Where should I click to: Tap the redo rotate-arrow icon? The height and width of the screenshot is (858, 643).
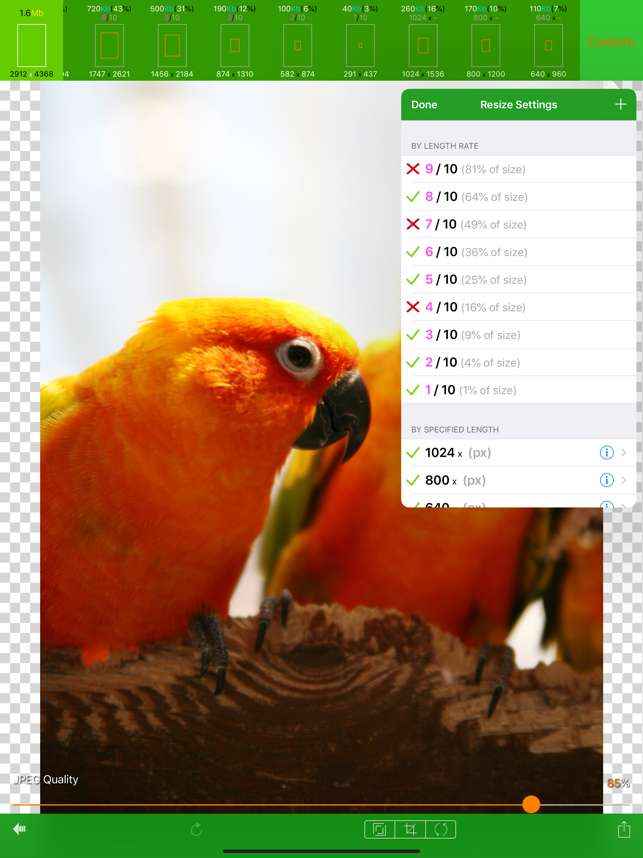[196, 830]
